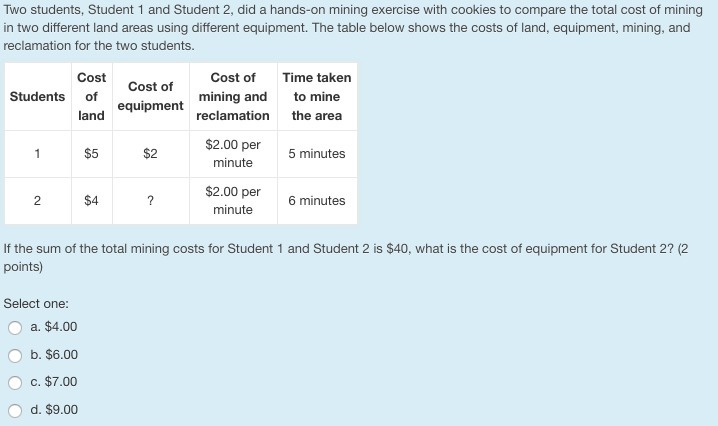This screenshot has height=426, width=718.
Task: Click the "Students" column header
Action: 37,96
